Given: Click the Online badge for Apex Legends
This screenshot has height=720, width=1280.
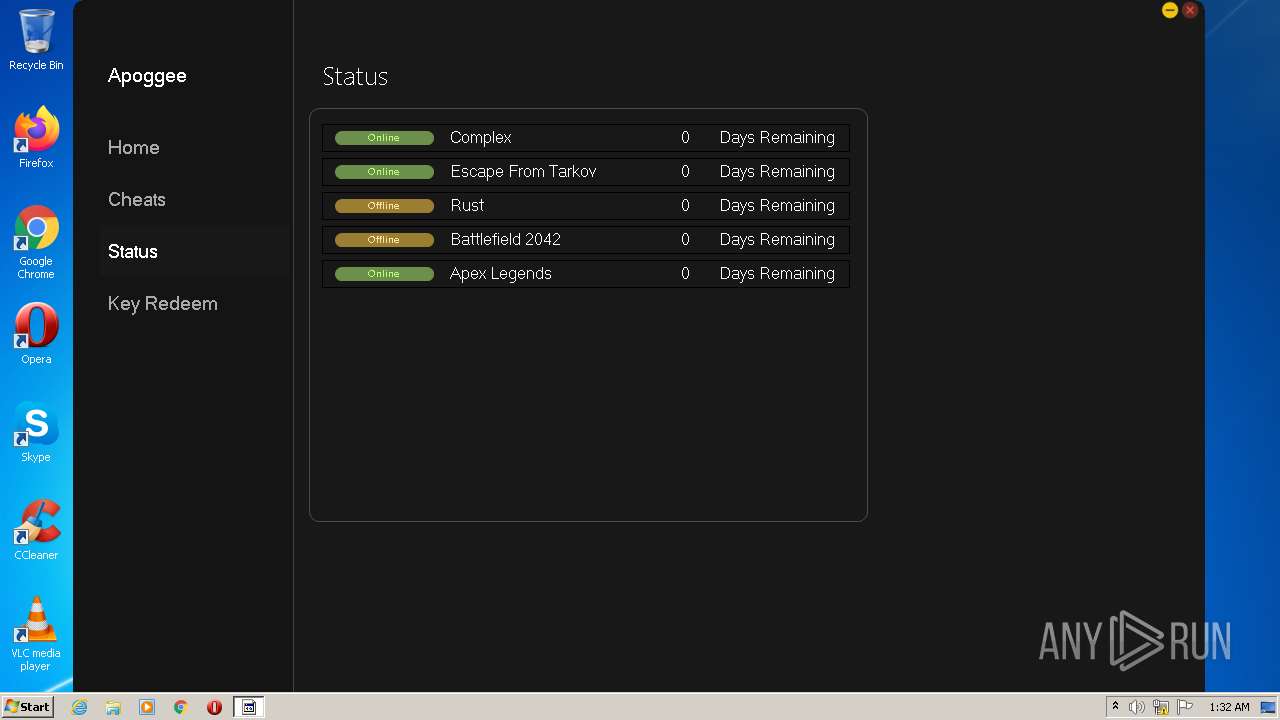Looking at the screenshot, I should click(384, 274).
